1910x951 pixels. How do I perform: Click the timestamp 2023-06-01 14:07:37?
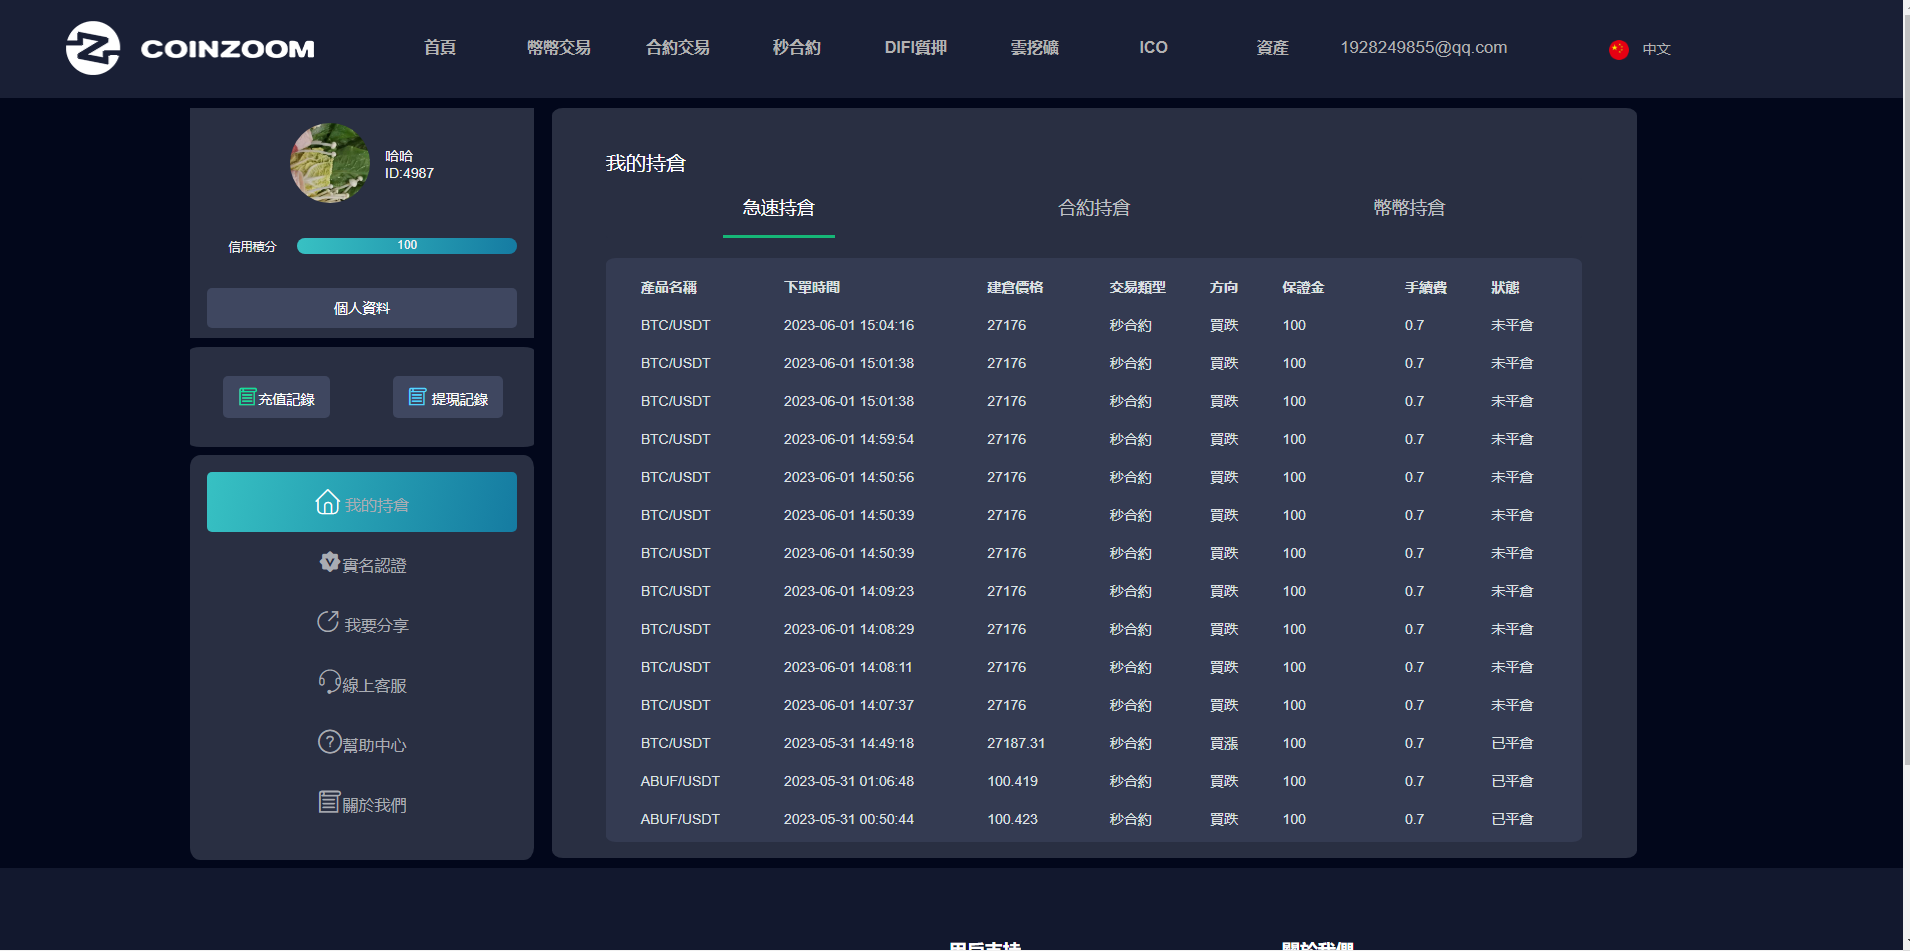click(x=849, y=706)
